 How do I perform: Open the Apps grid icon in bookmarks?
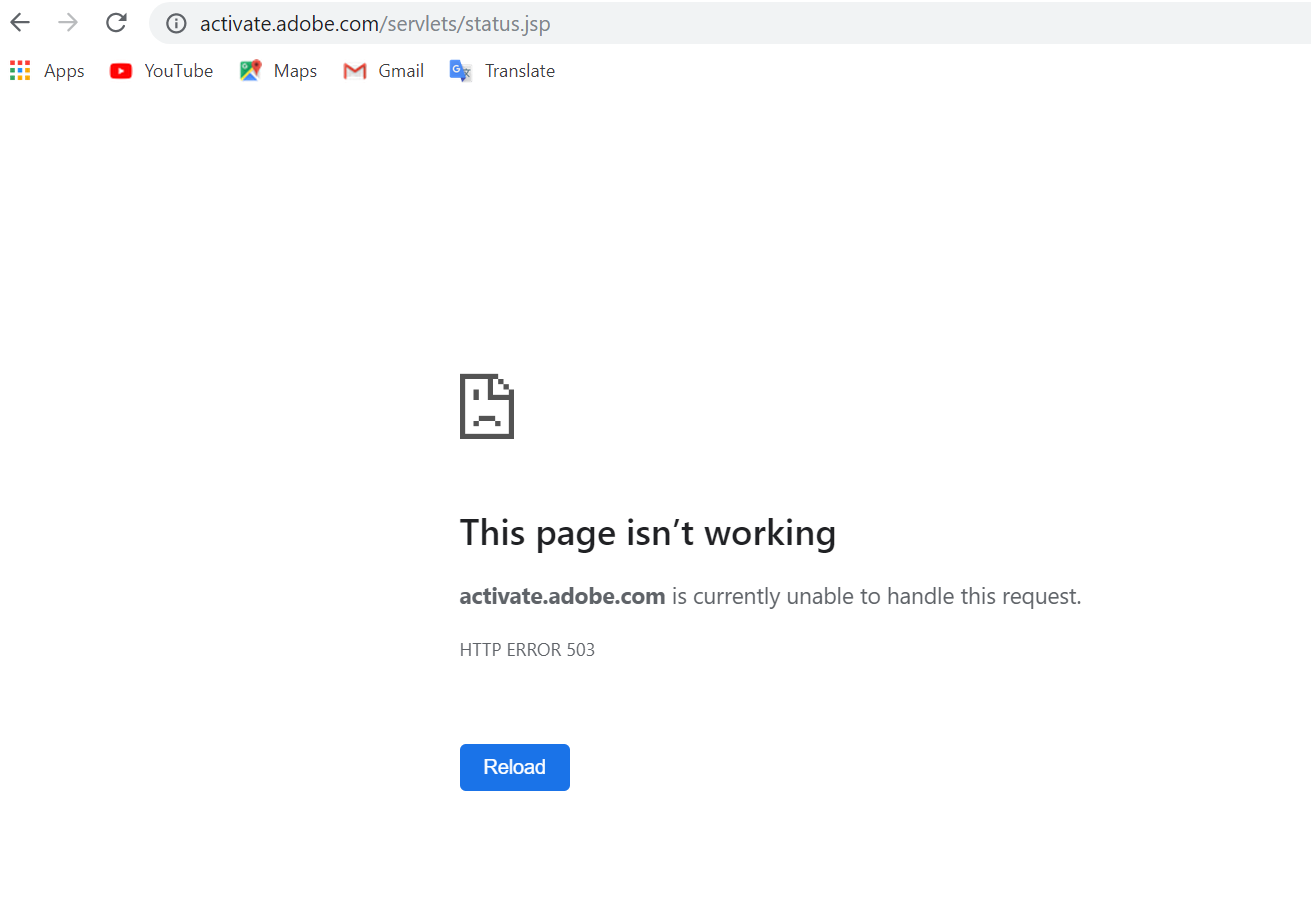point(20,71)
